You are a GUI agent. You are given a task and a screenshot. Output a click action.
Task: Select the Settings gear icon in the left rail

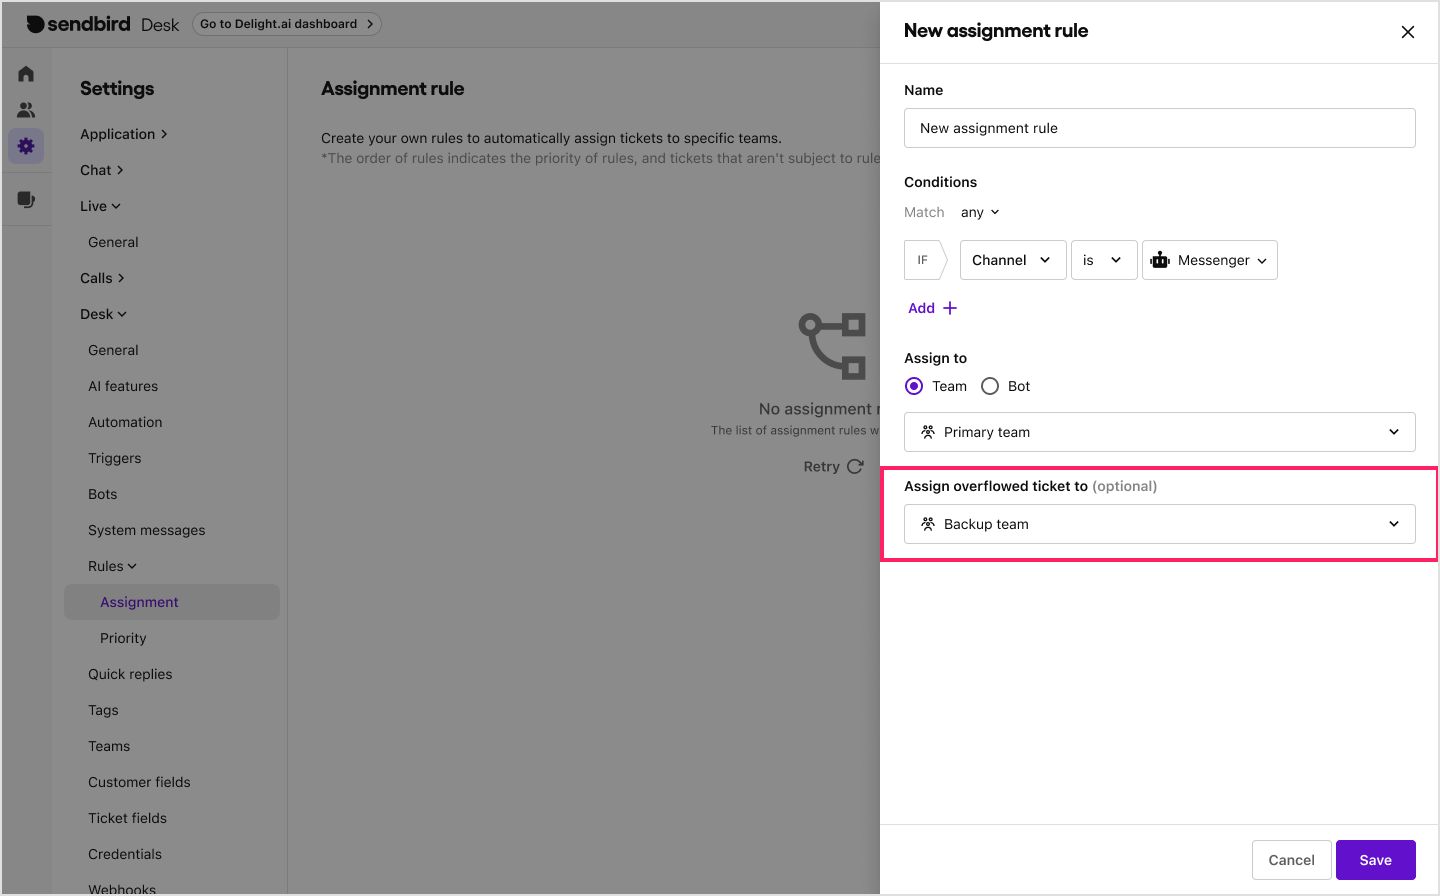(x=26, y=146)
